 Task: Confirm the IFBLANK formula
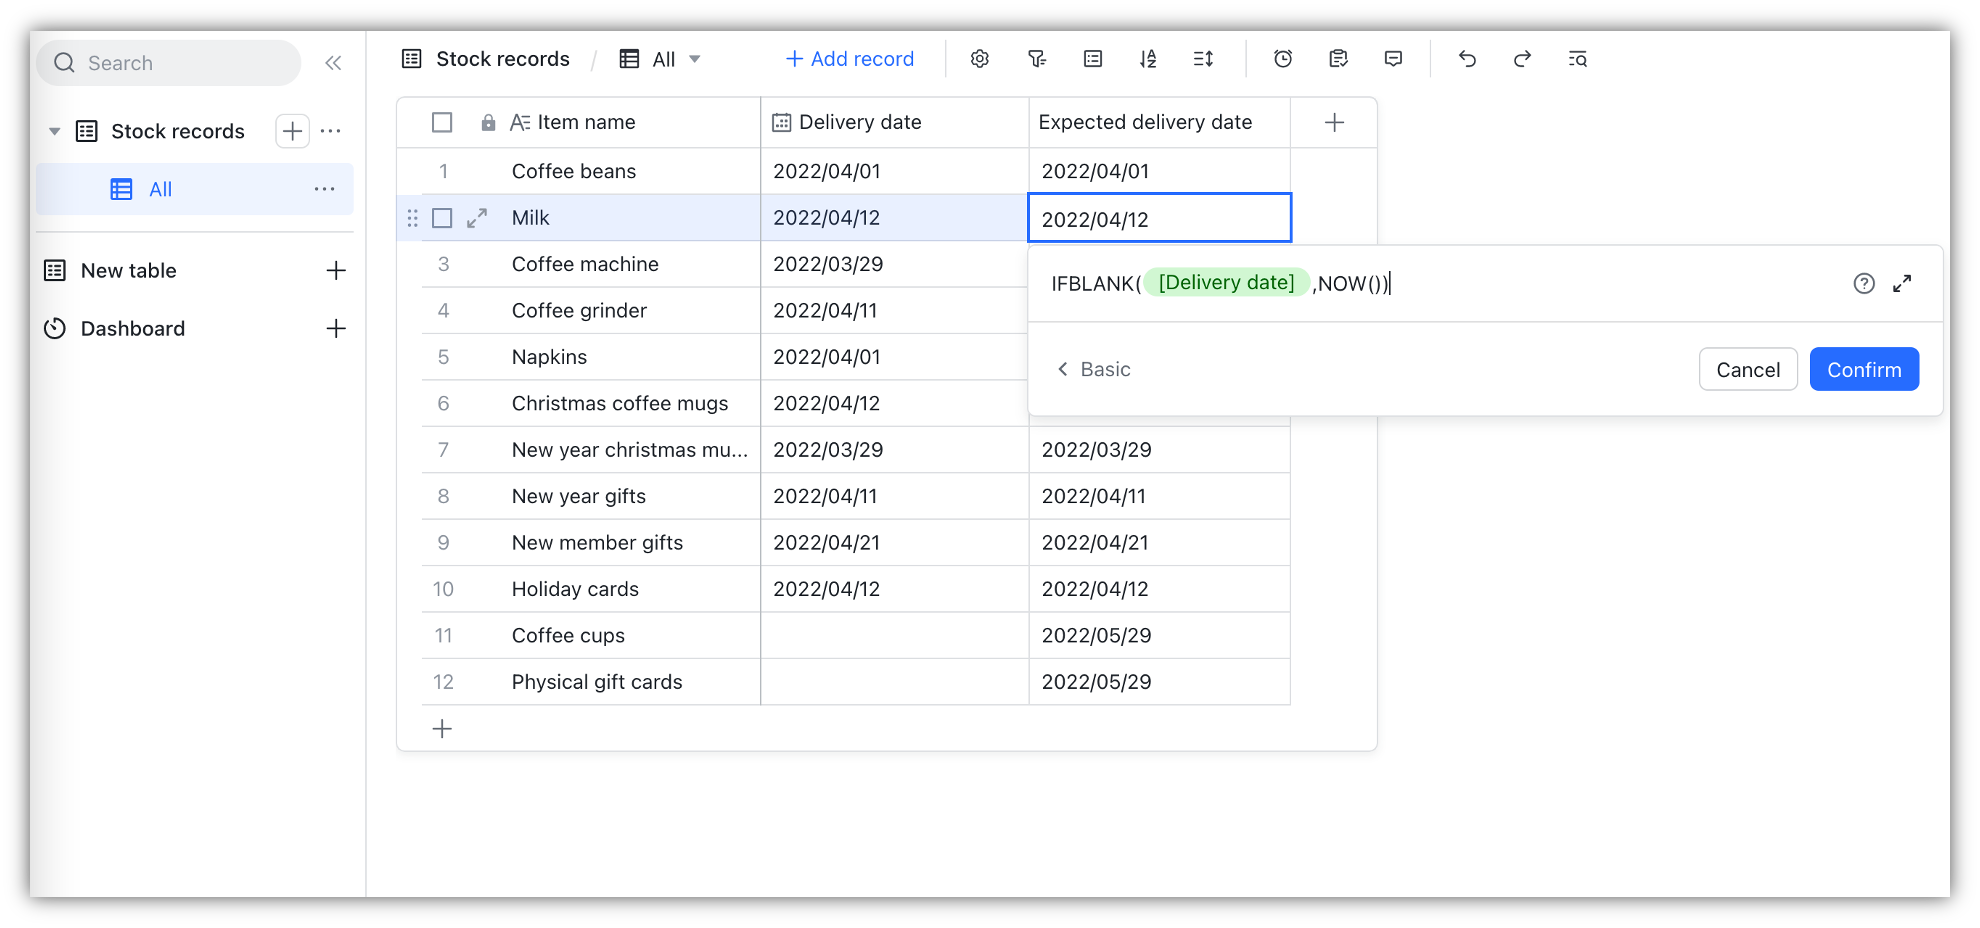pyautogui.click(x=1863, y=369)
